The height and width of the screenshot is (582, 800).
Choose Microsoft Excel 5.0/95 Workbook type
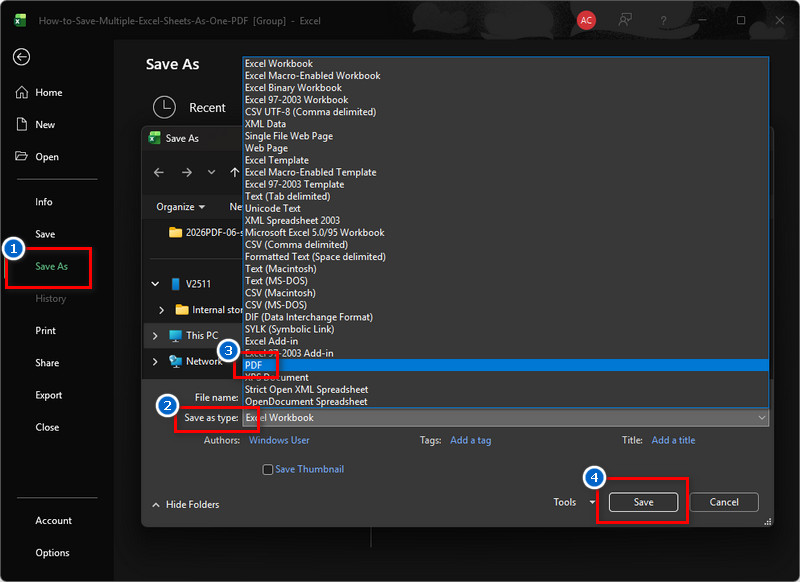506,233
